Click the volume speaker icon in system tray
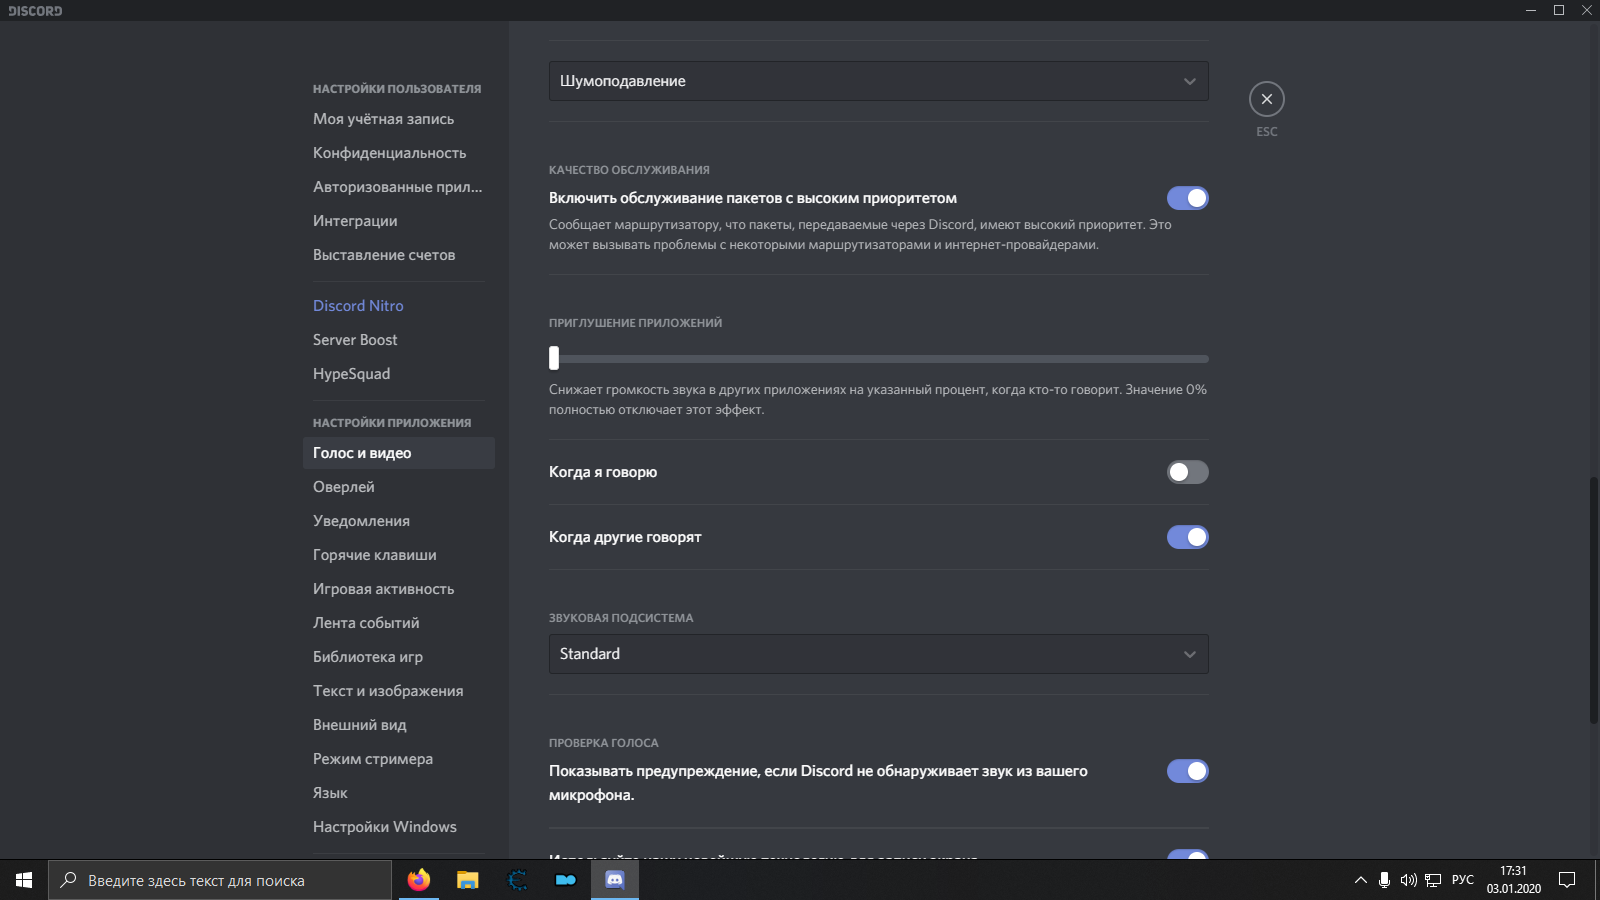Screen dimensions: 1600x900 coord(1408,880)
